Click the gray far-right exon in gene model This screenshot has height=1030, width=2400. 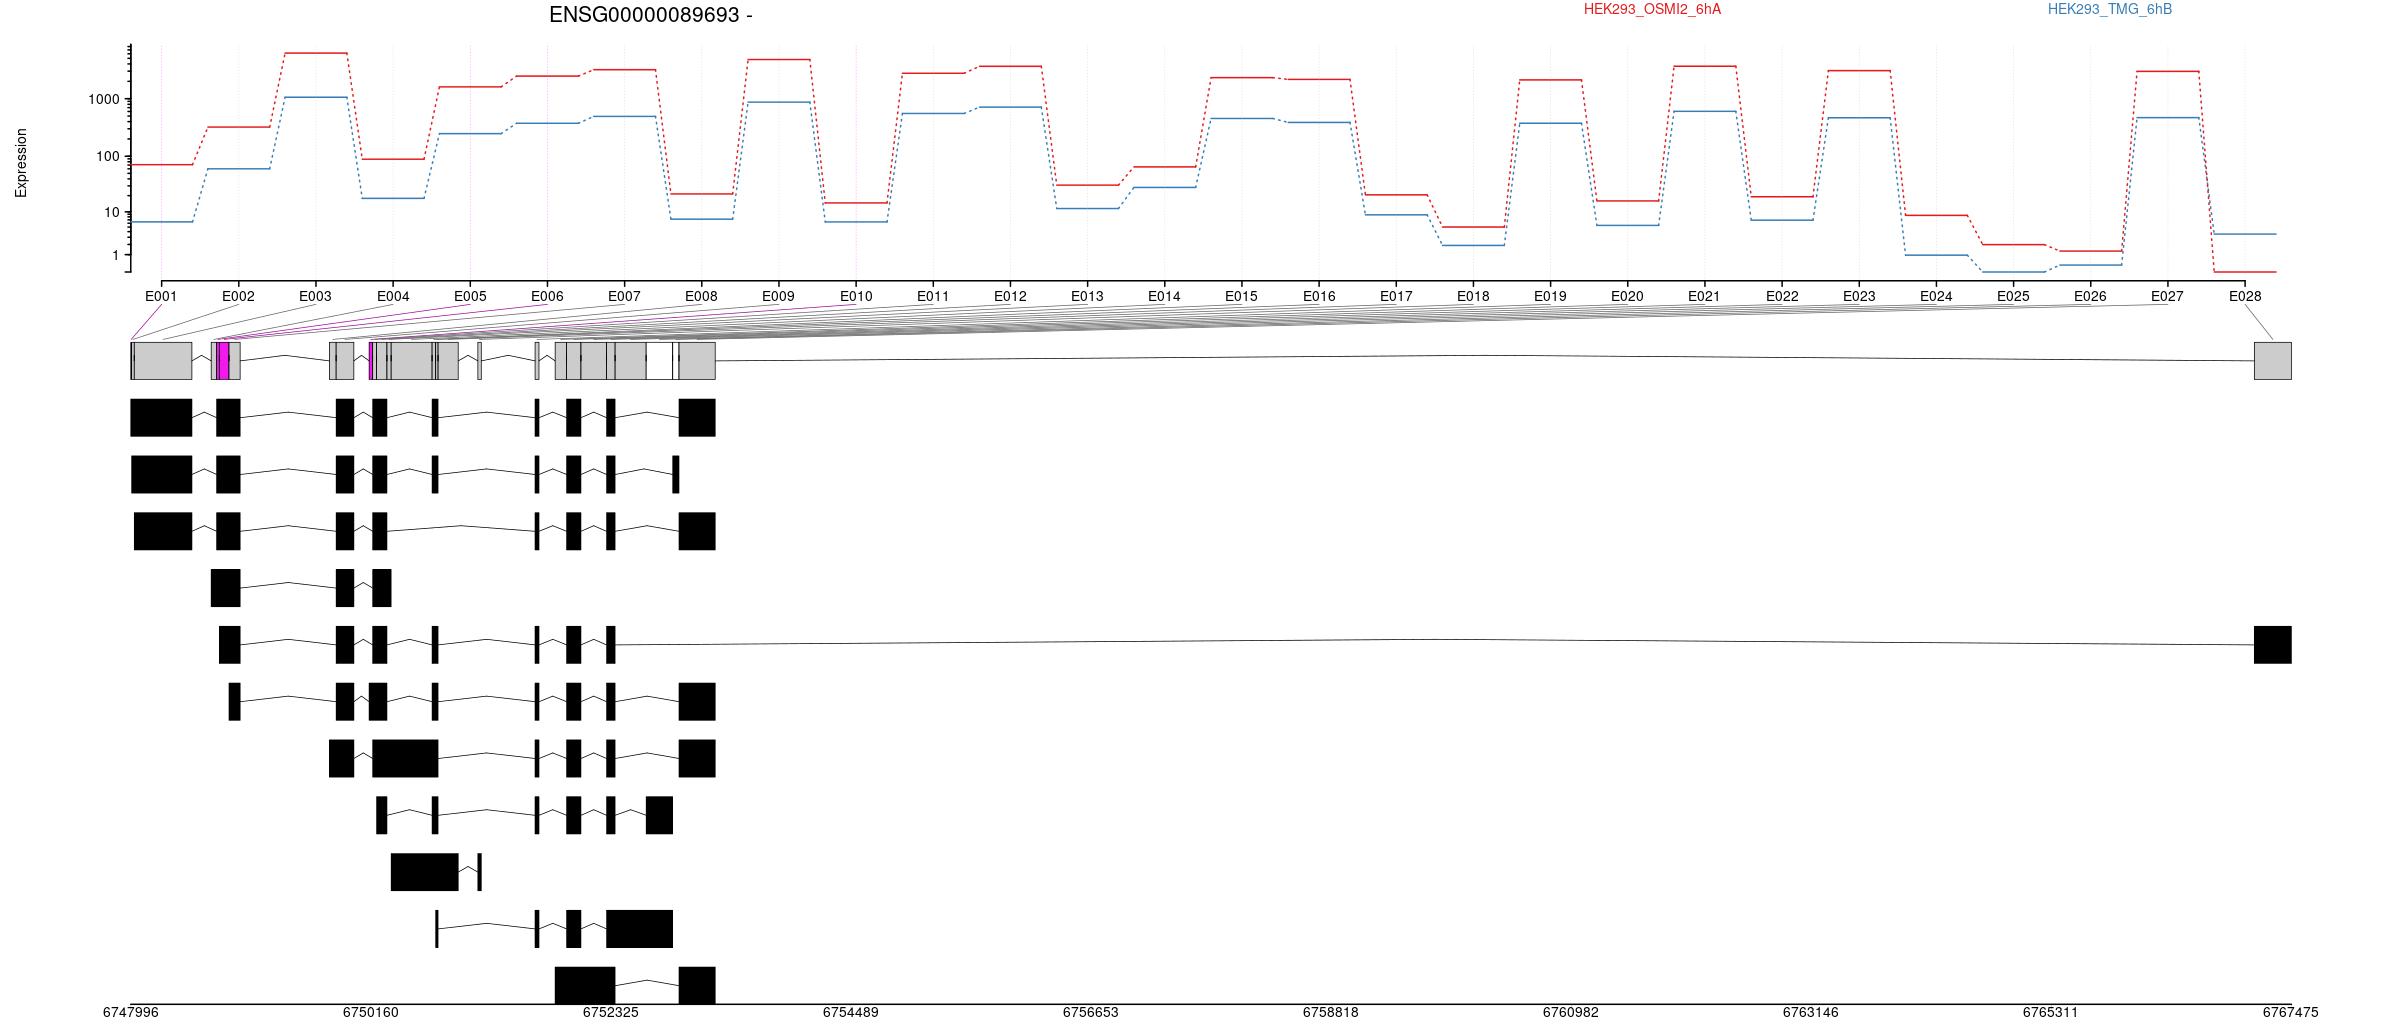click(2273, 361)
